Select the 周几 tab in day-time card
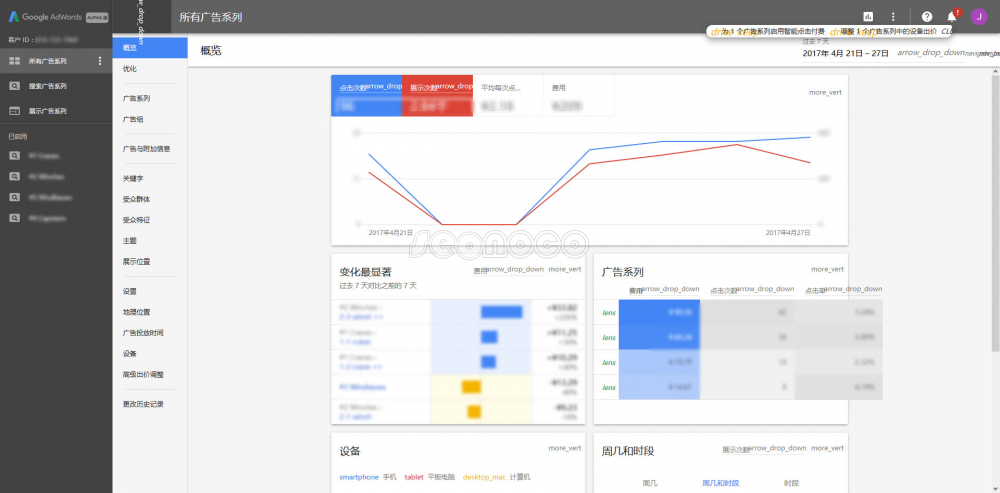 tap(650, 483)
